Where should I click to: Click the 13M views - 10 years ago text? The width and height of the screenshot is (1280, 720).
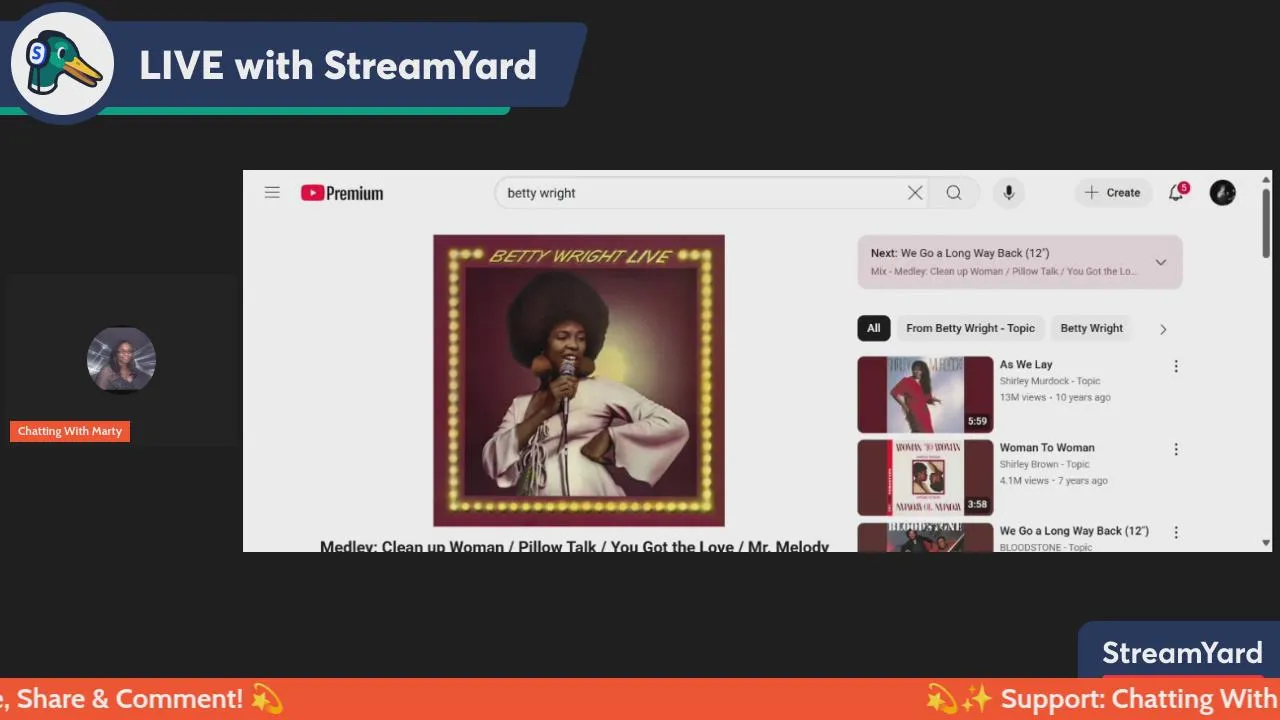(x=1055, y=397)
